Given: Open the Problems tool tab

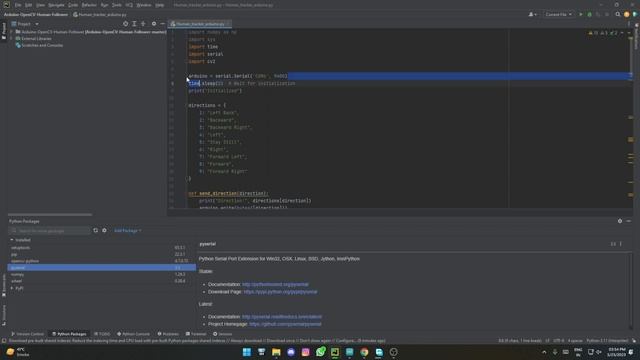Looking at the screenshot, I should click(168, 334).
